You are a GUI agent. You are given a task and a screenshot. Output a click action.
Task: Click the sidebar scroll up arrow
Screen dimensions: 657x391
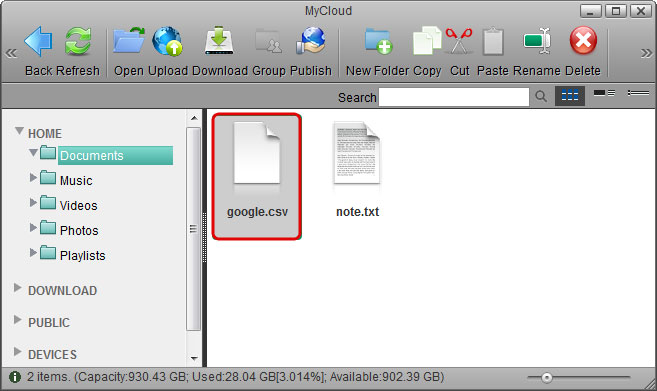coord(194,118)
